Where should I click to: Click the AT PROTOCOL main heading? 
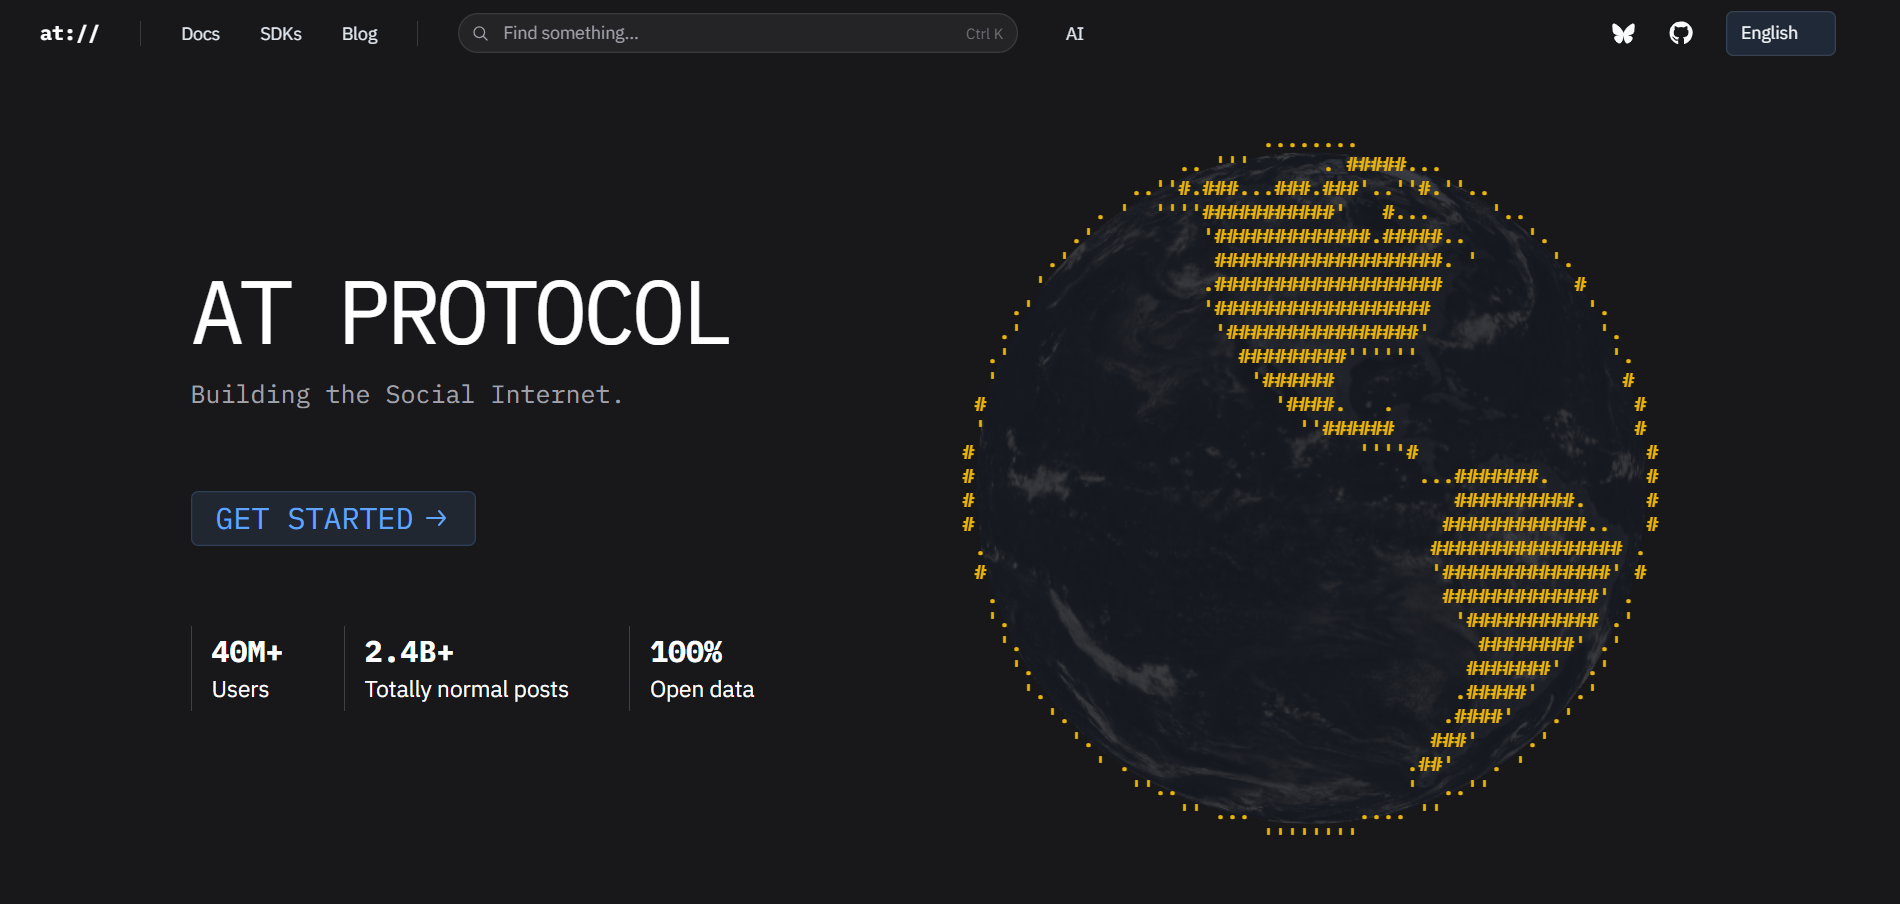461,314
